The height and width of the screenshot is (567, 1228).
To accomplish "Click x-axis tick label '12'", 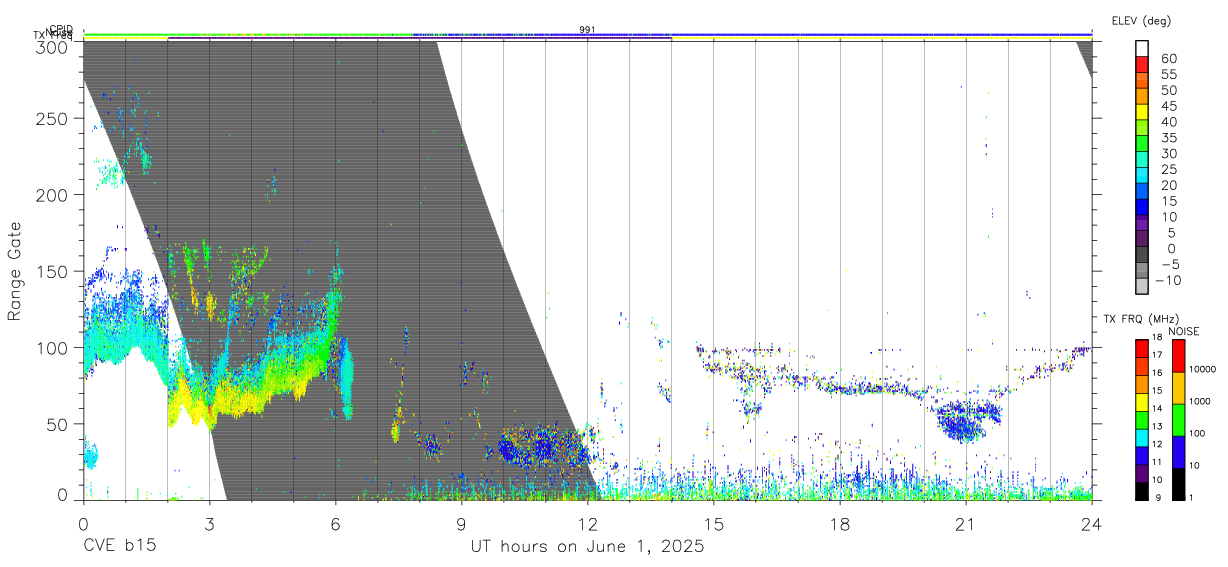I will pos(587,524).
